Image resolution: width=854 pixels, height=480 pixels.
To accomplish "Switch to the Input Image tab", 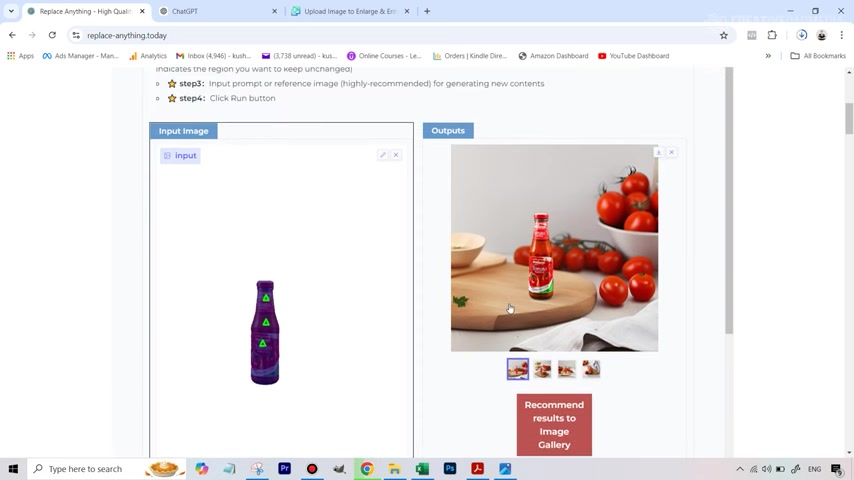I will point(184,131).
